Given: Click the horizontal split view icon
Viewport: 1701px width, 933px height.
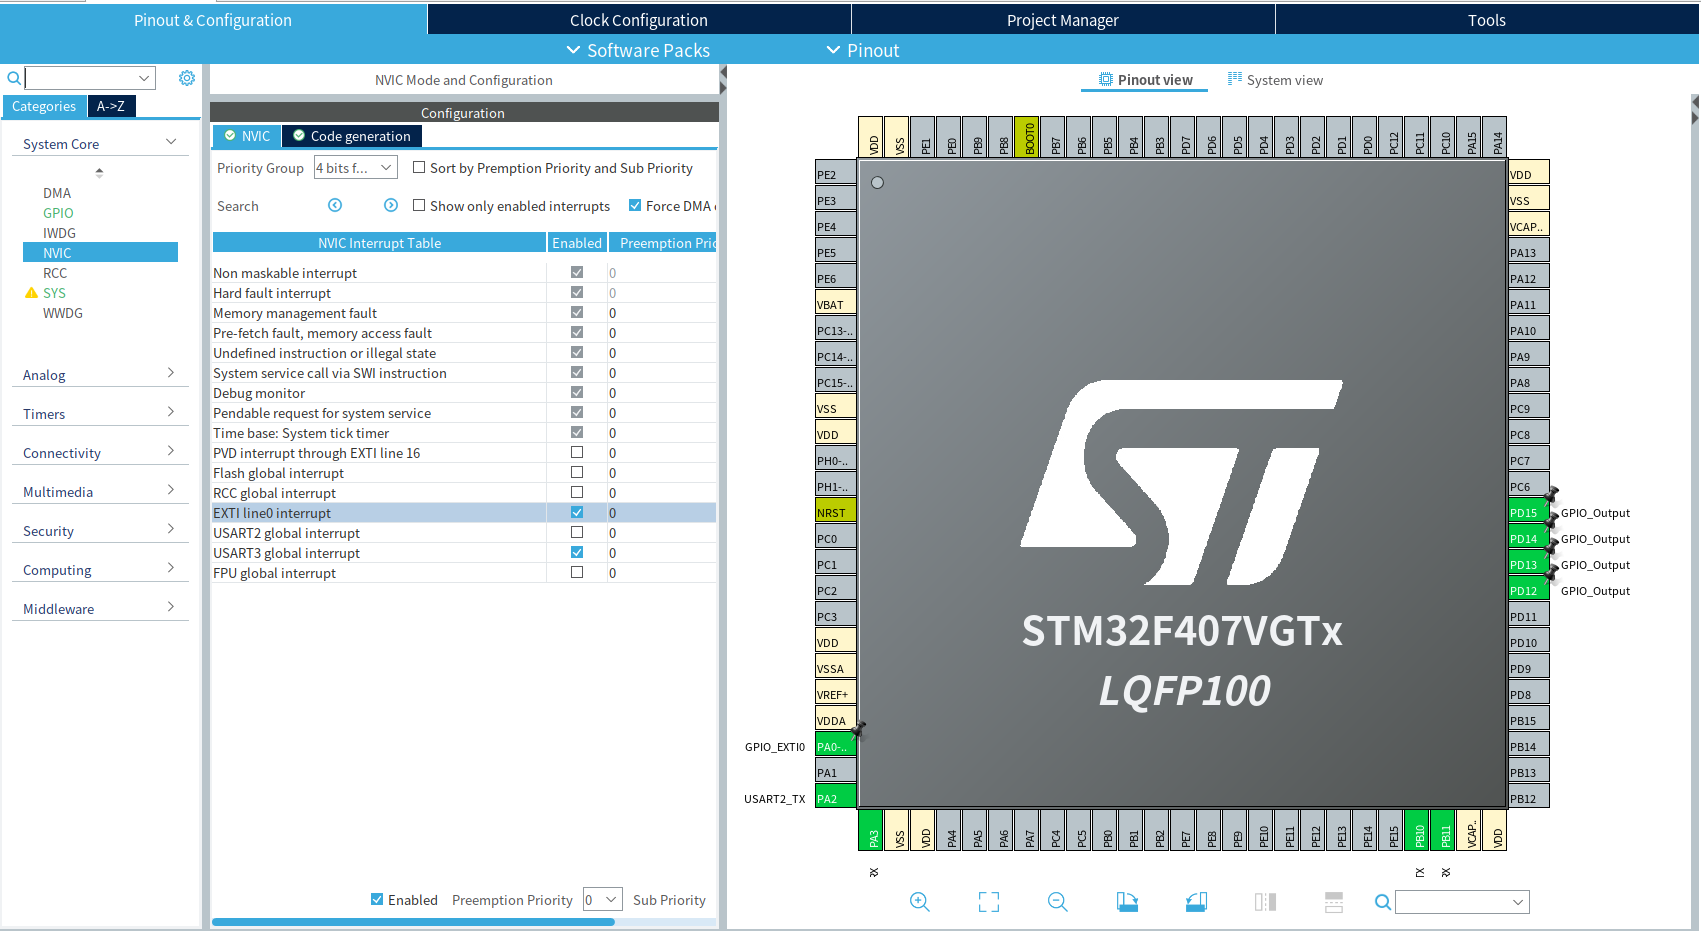Looking at the screenshot, I should pos(1334,902).
